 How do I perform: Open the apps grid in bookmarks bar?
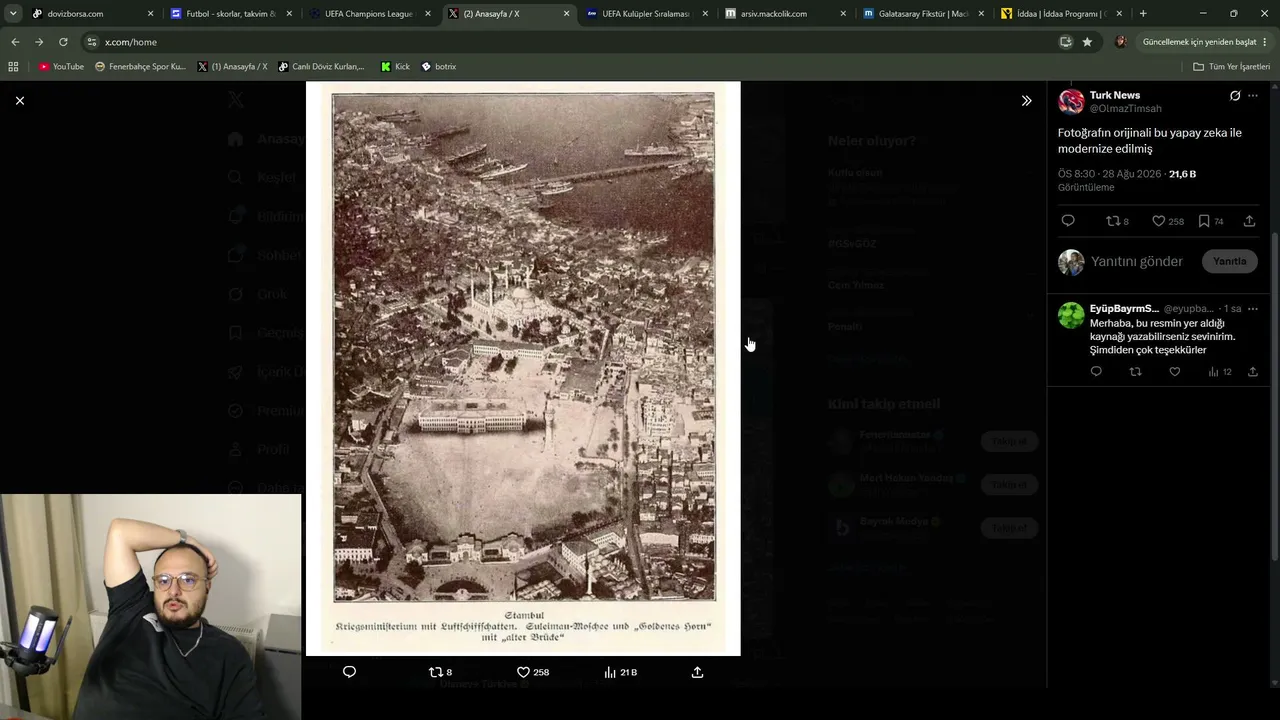(13, 67)
